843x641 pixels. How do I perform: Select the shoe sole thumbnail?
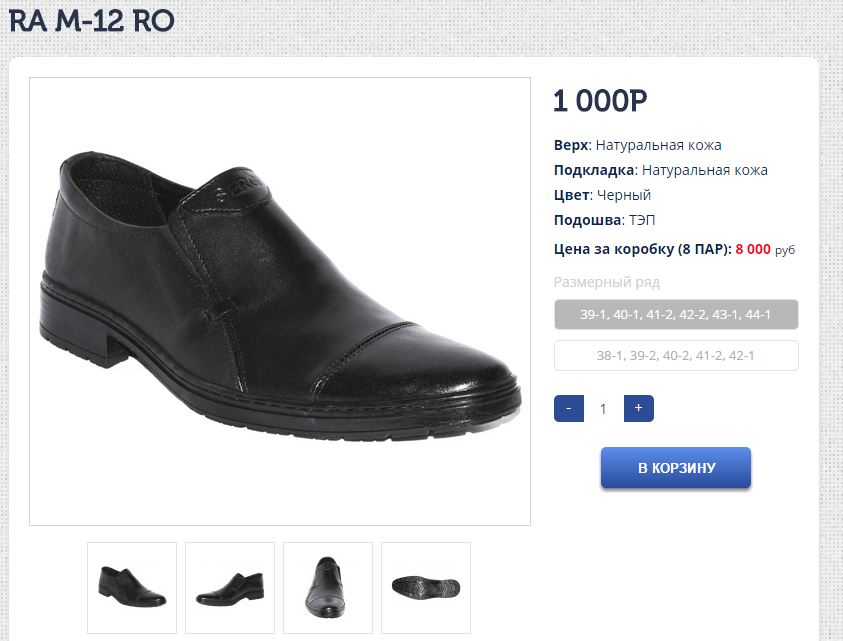point(426,586)
